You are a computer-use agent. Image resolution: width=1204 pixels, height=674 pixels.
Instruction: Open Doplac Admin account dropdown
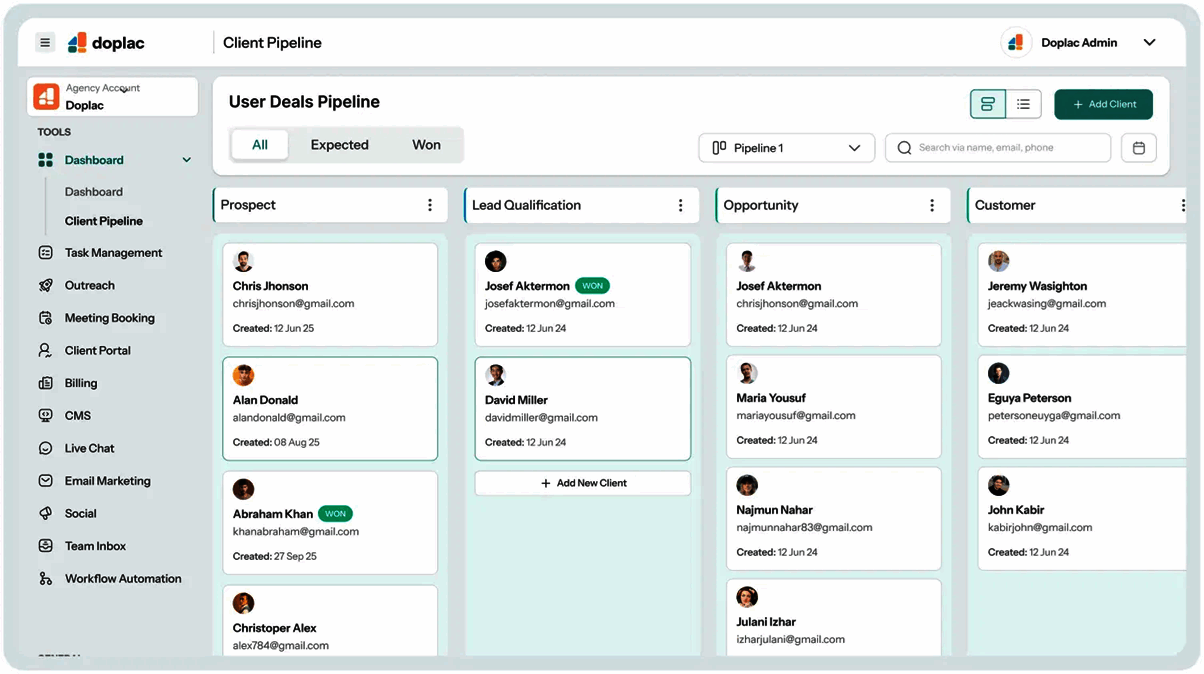(1149, 43)
